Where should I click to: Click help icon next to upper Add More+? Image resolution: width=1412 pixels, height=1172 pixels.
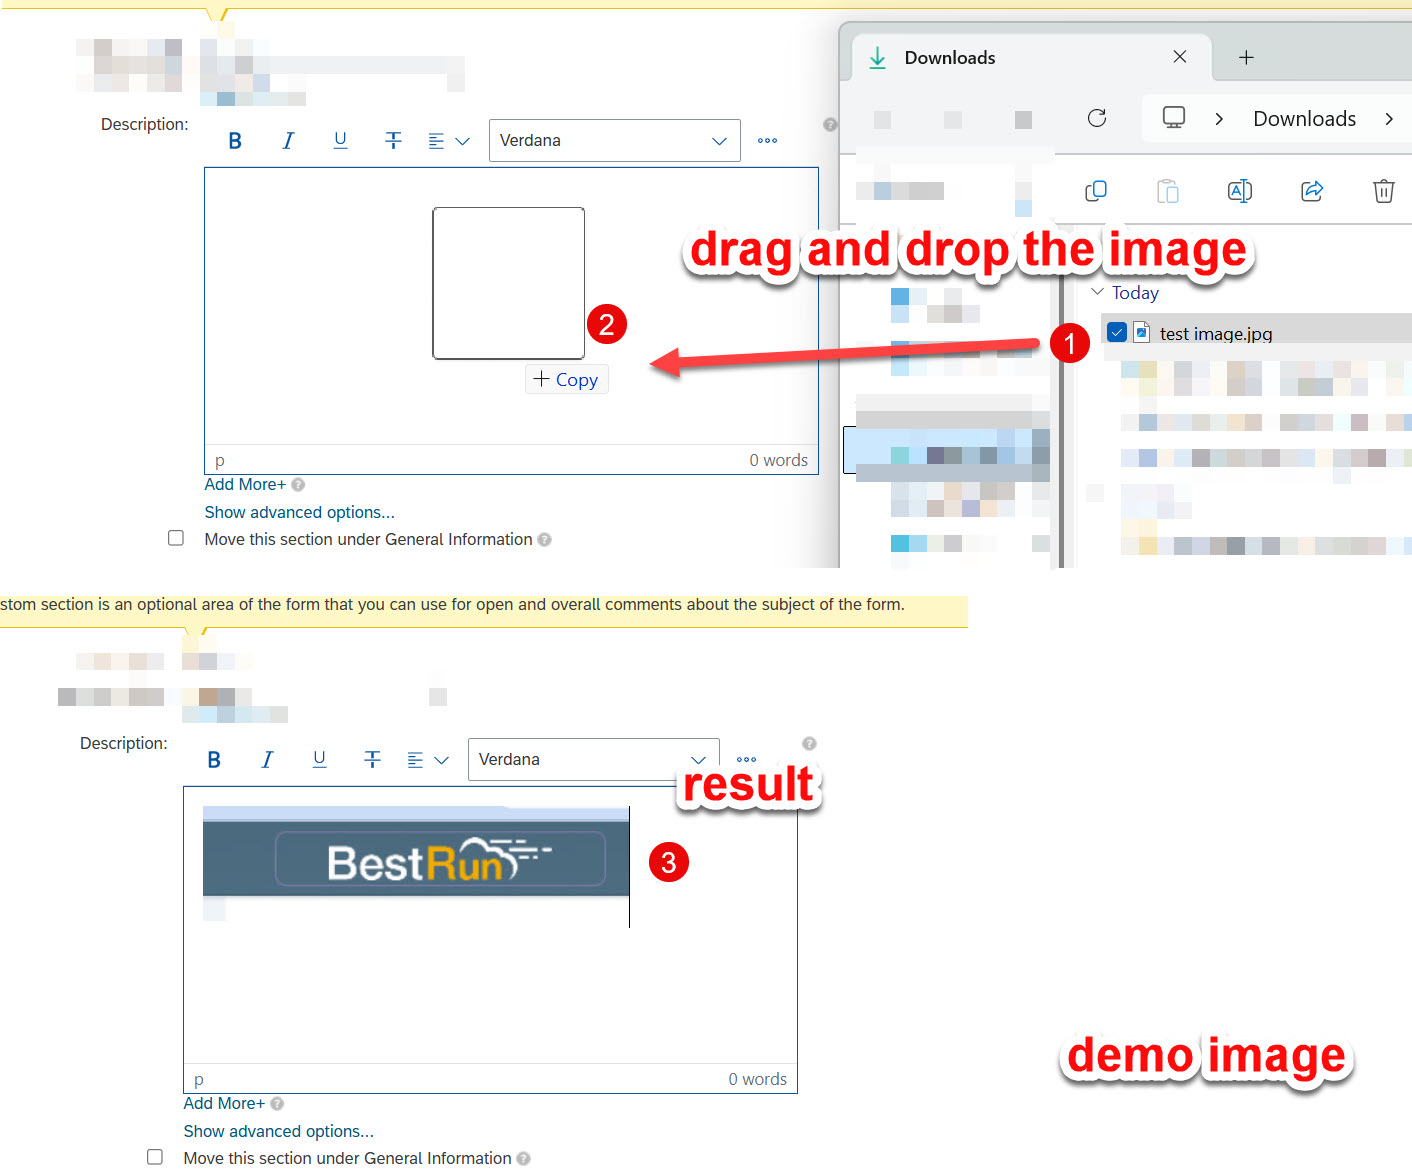coord(298,485)
